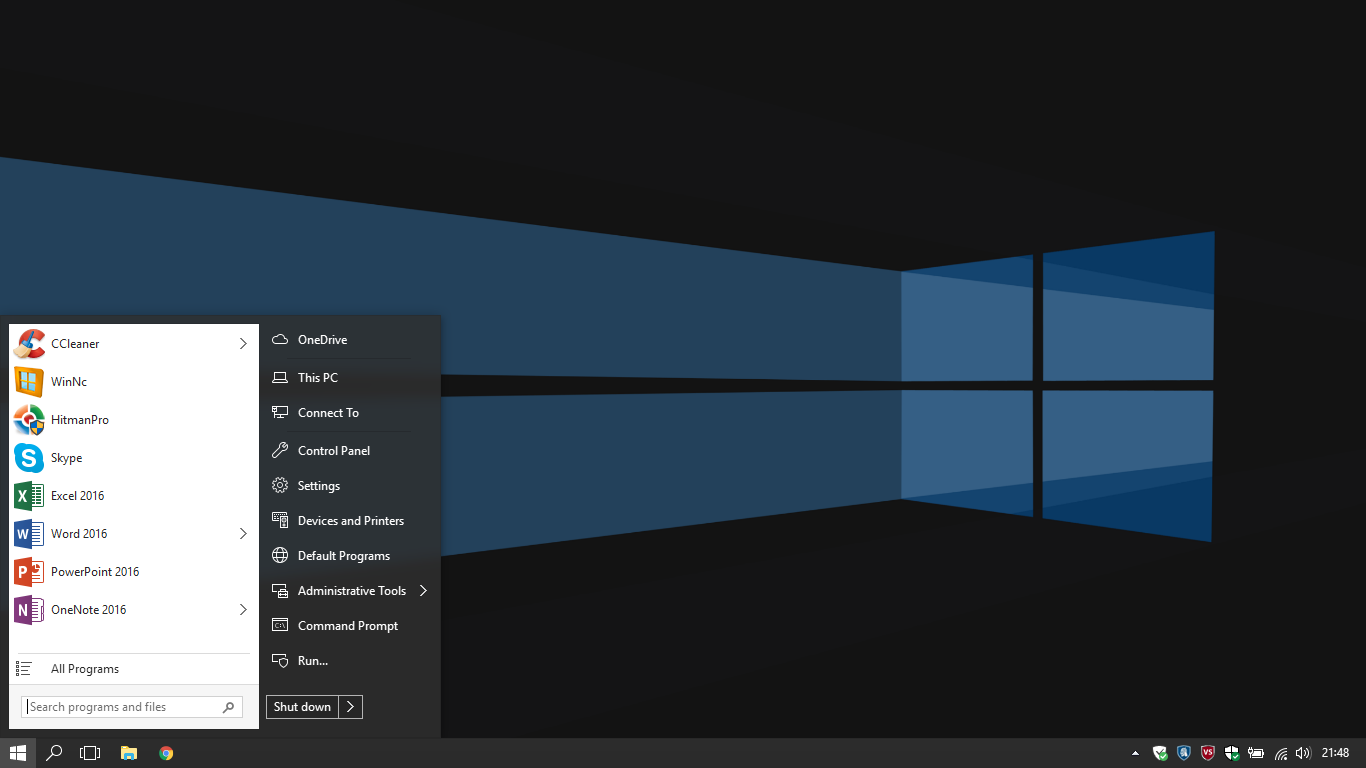This screenshot has width=1366, height=768.
Task: Click the volume speaker tray icon
Action: point(1302,753)
